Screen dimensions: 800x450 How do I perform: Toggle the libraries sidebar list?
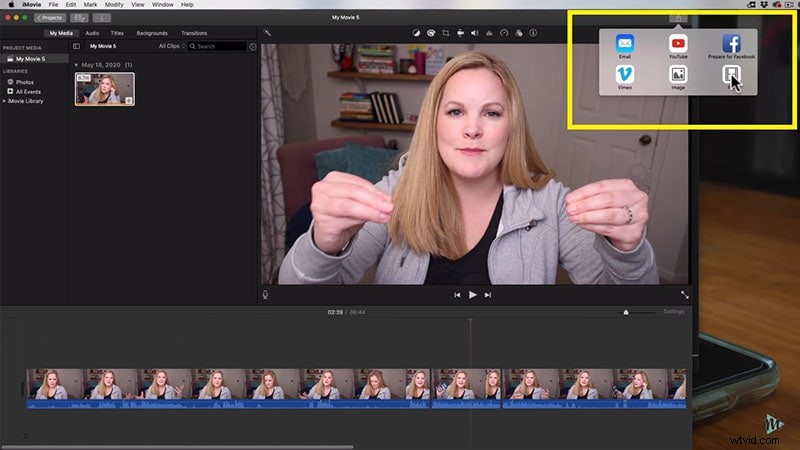(x=77, y=46)
